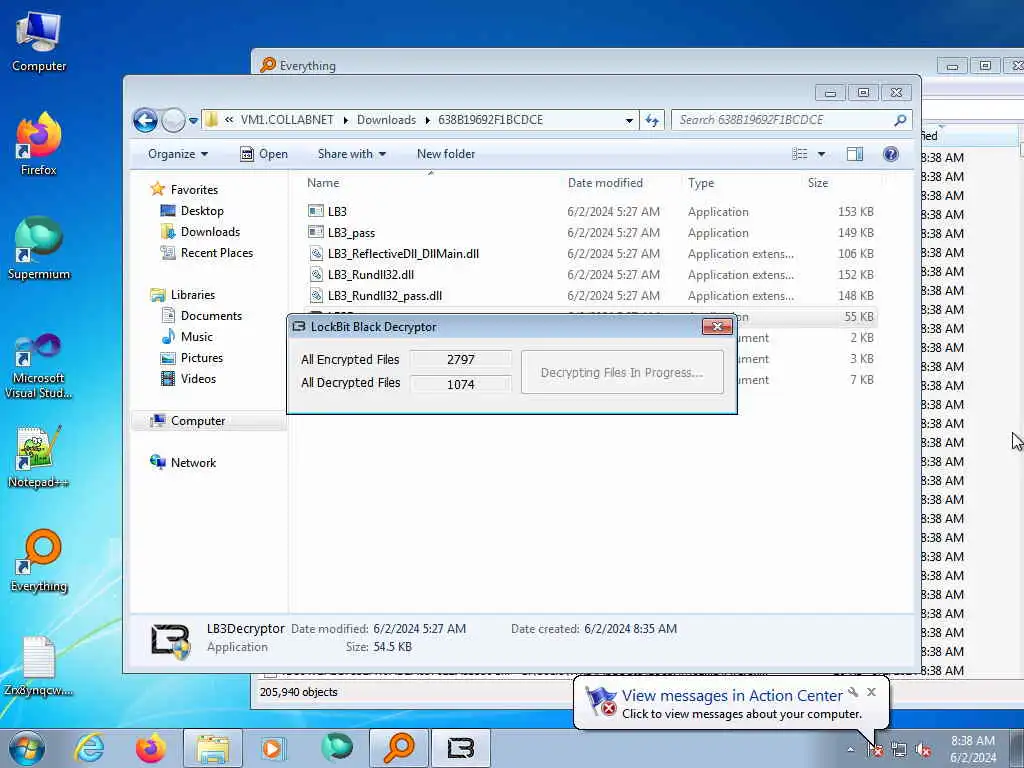The width and height of the screenshot is (1024, 768).
Task: Change the folder view layout icon
Action: point(800,154)
